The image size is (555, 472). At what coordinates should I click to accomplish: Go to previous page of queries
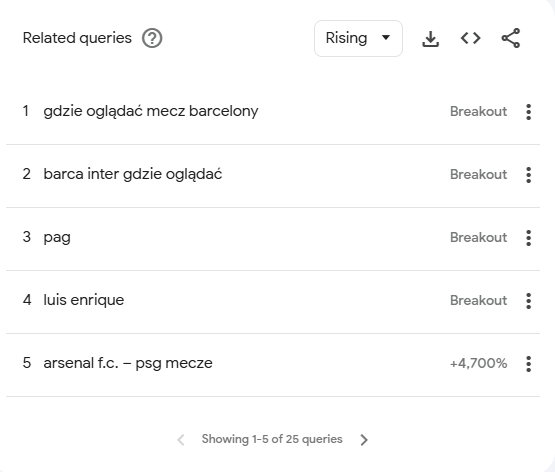coord(181,439)
